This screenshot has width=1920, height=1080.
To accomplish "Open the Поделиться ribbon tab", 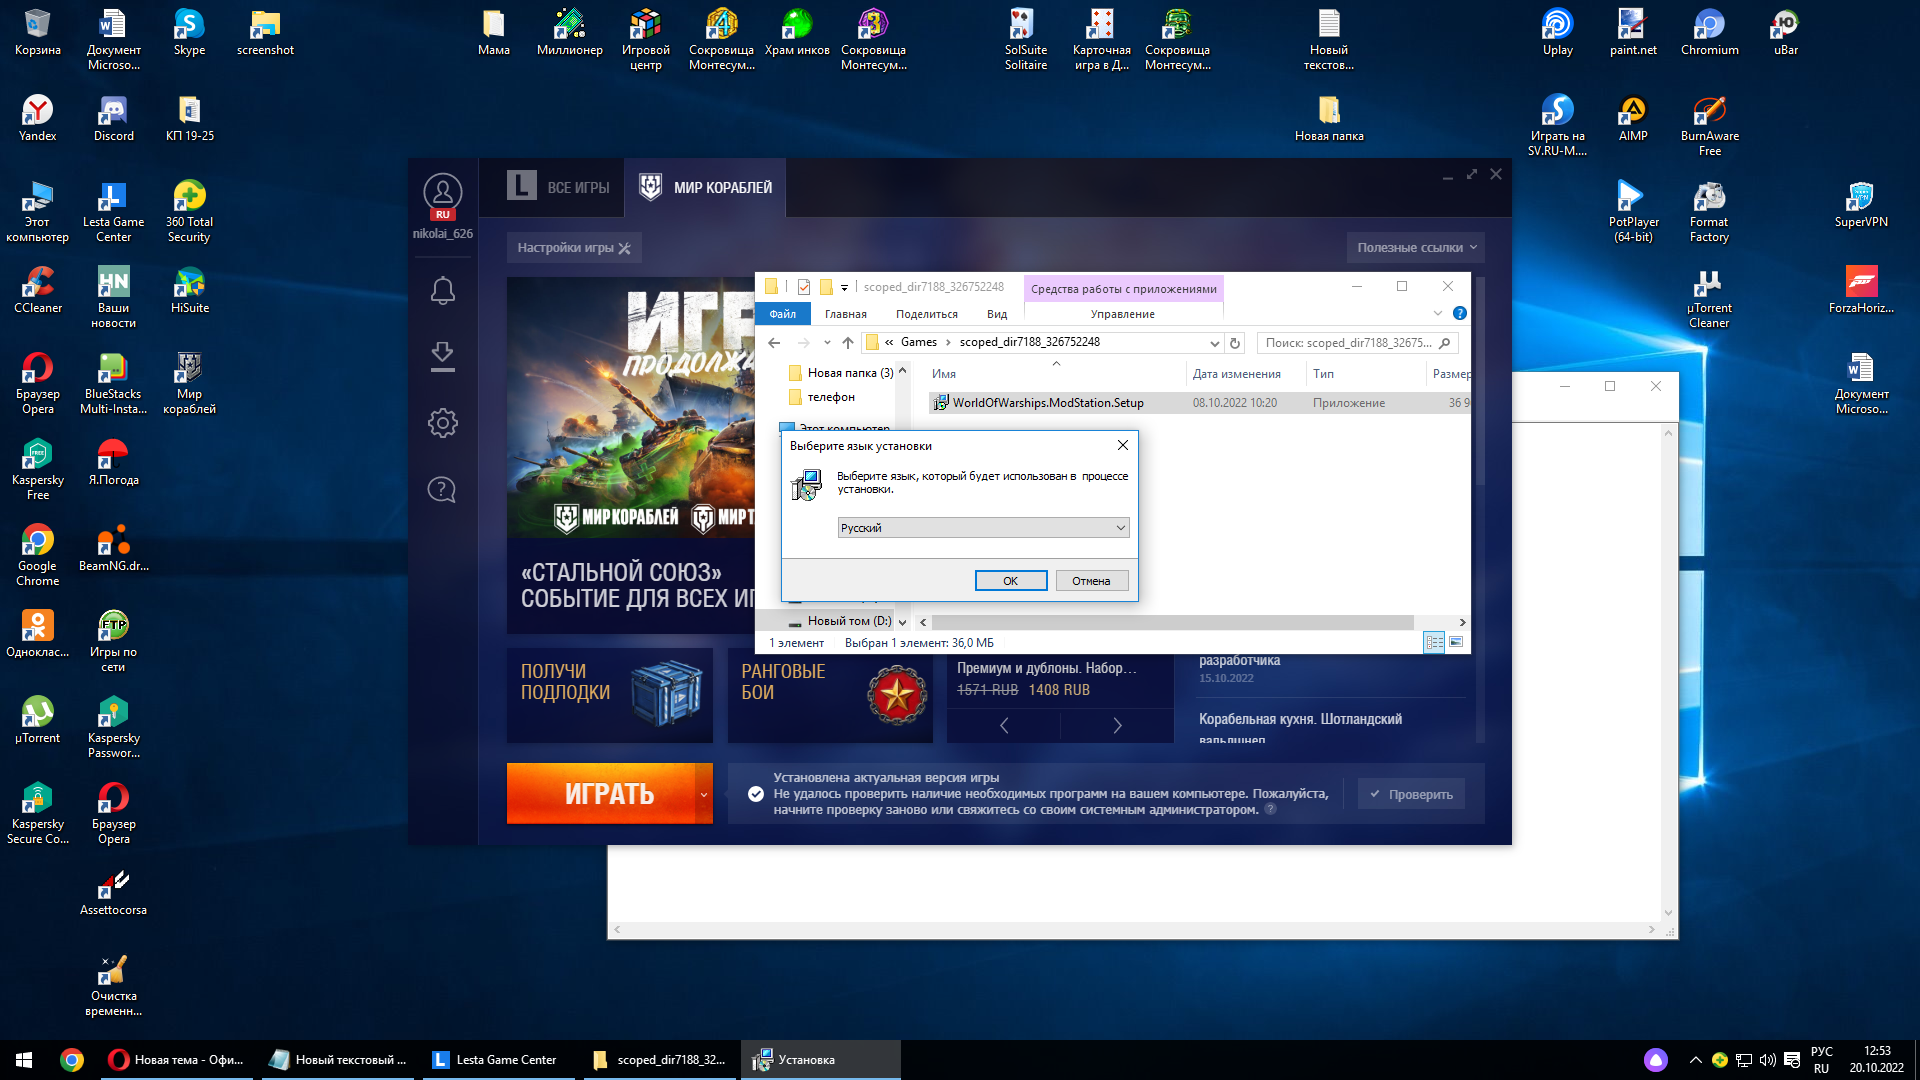I will click(x=927, y=313).
